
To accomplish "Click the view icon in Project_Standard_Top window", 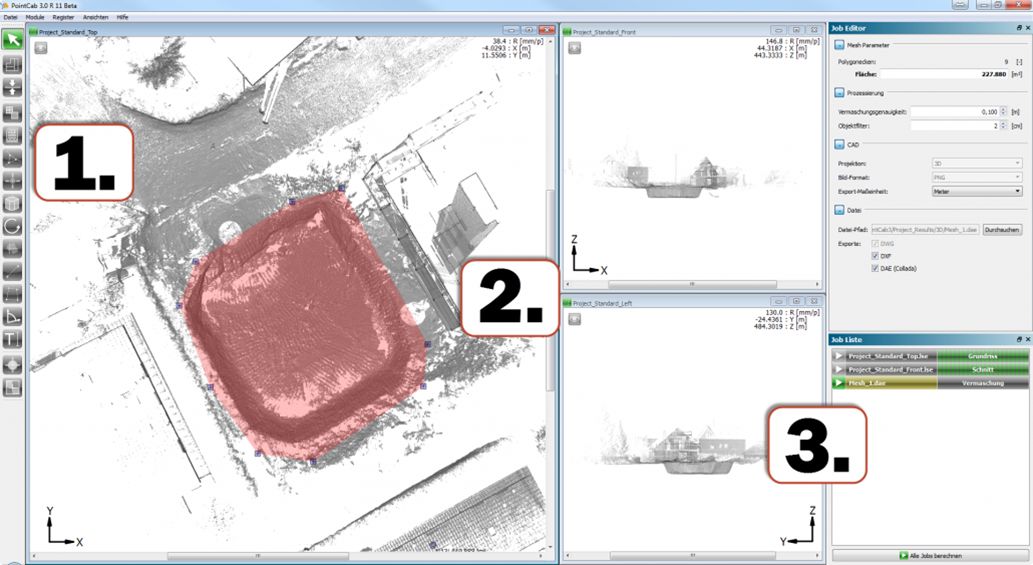I will (41, 48).
